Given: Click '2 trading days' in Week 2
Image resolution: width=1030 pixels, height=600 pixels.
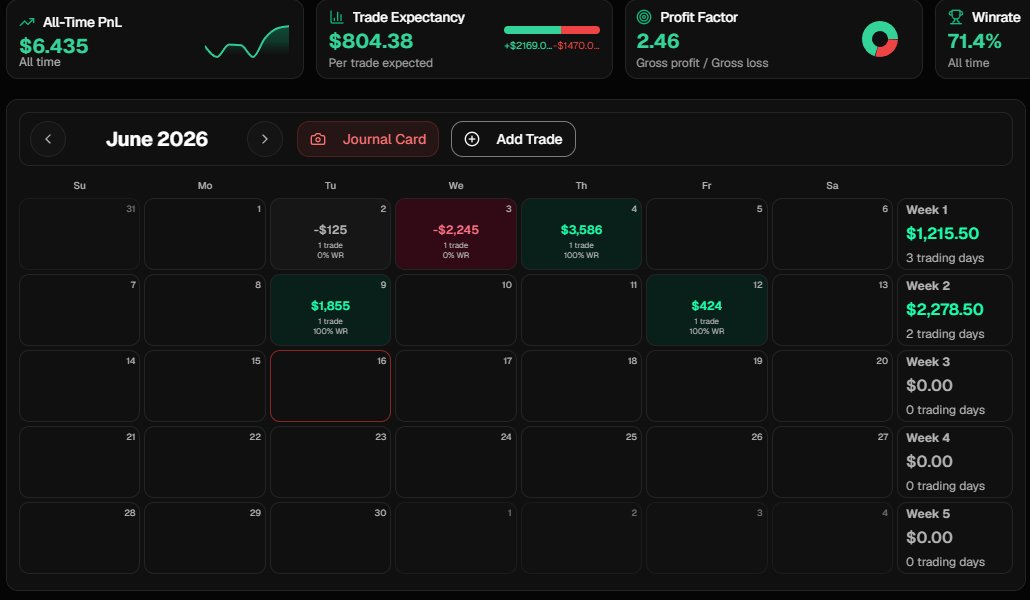Looking at the screenshot, I should click(x=945, y=334).
